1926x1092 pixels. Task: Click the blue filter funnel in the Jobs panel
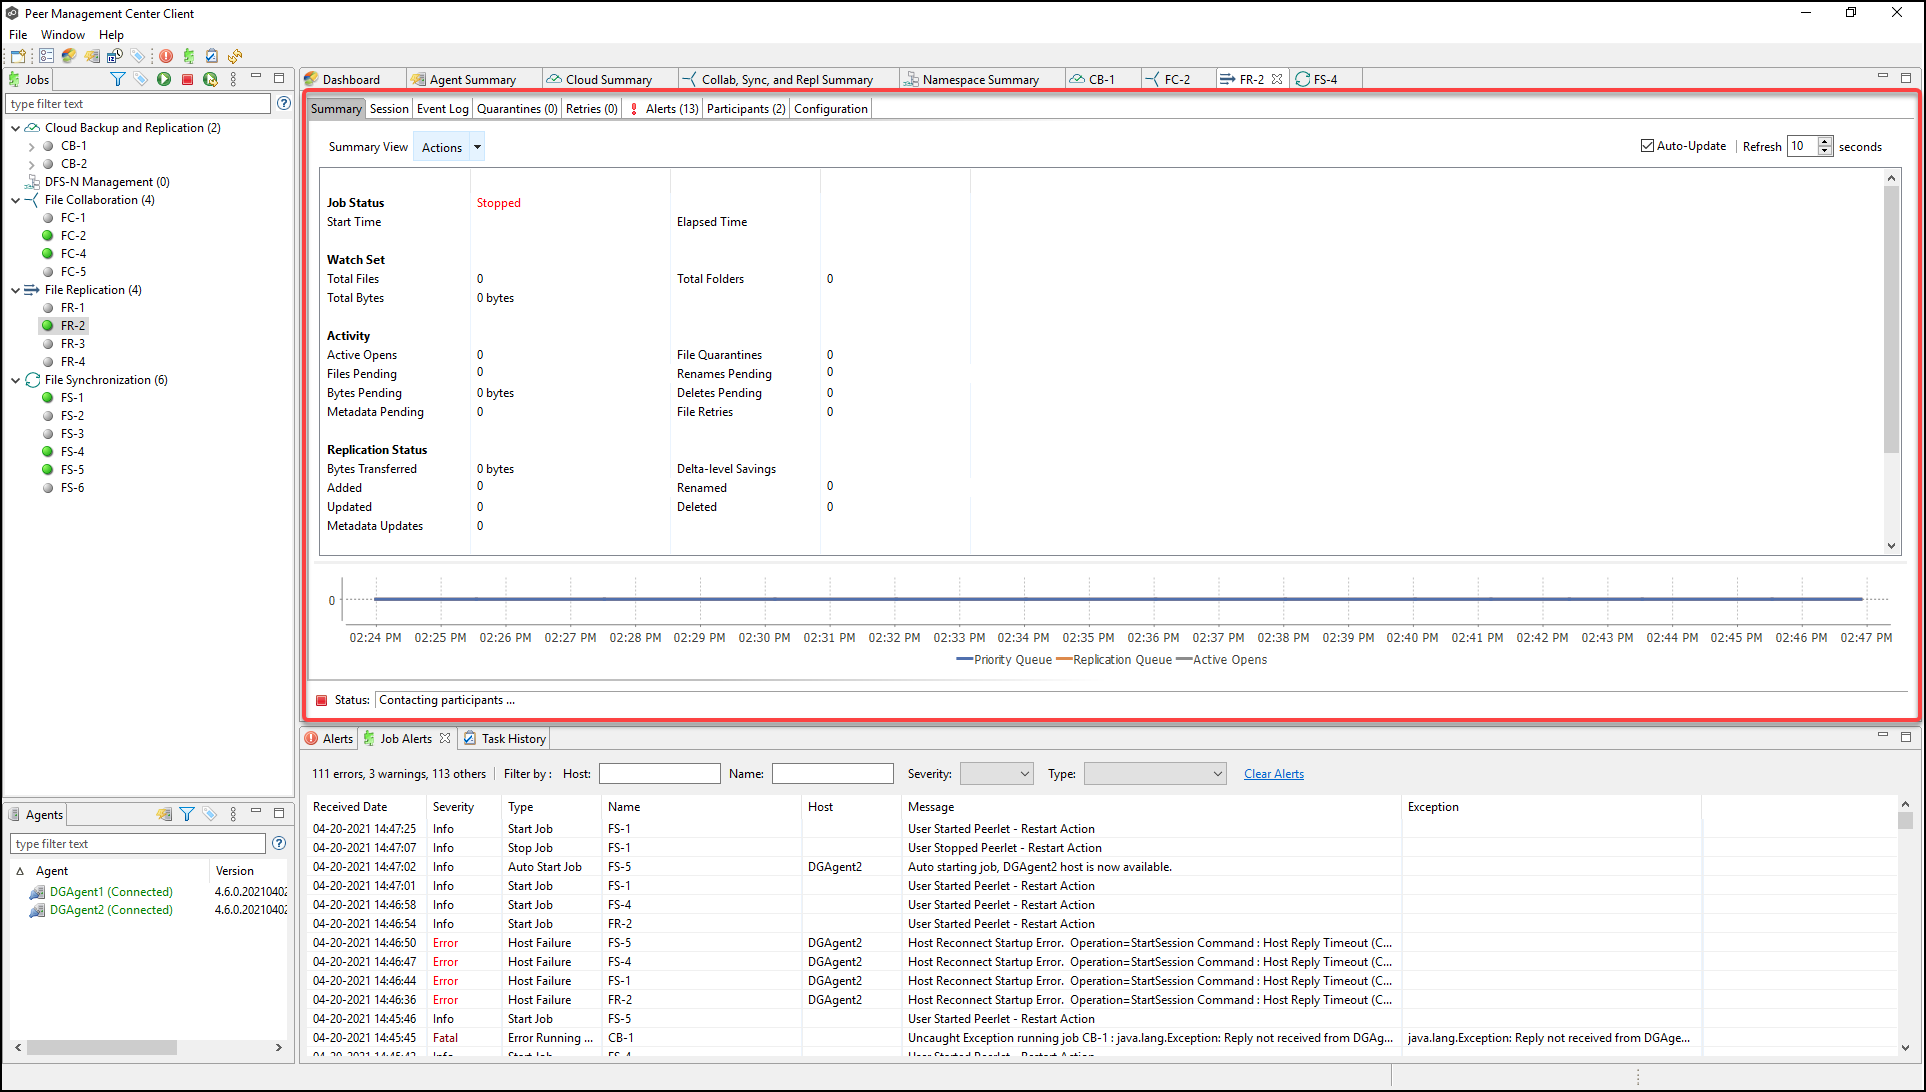pyautogui.click(x=117, y=79)
